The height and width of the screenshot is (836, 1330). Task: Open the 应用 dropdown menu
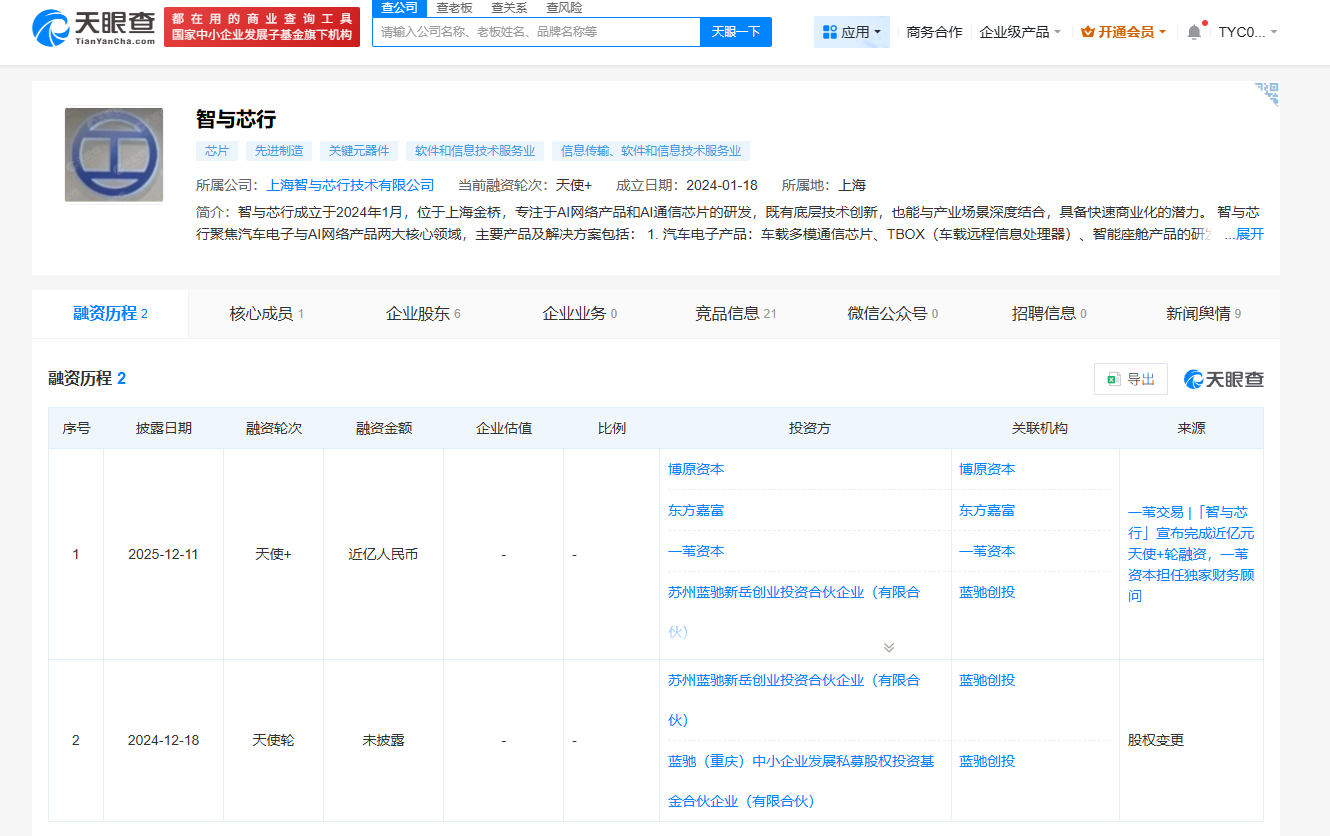(x=852, y=32)
